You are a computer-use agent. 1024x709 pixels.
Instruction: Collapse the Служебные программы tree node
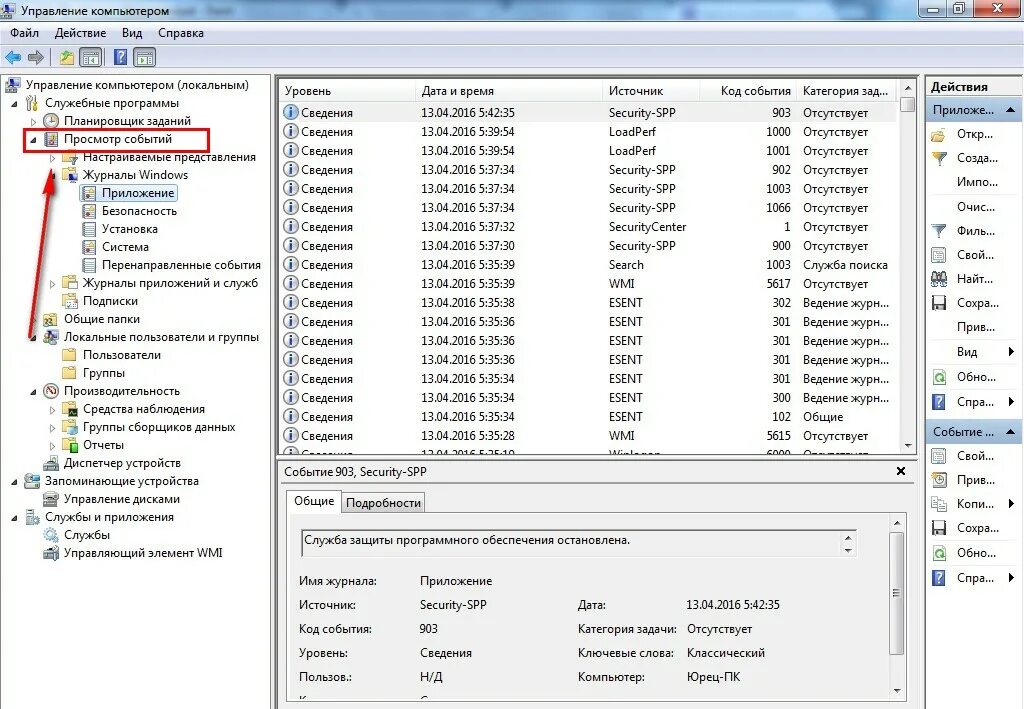click(14, 103)
